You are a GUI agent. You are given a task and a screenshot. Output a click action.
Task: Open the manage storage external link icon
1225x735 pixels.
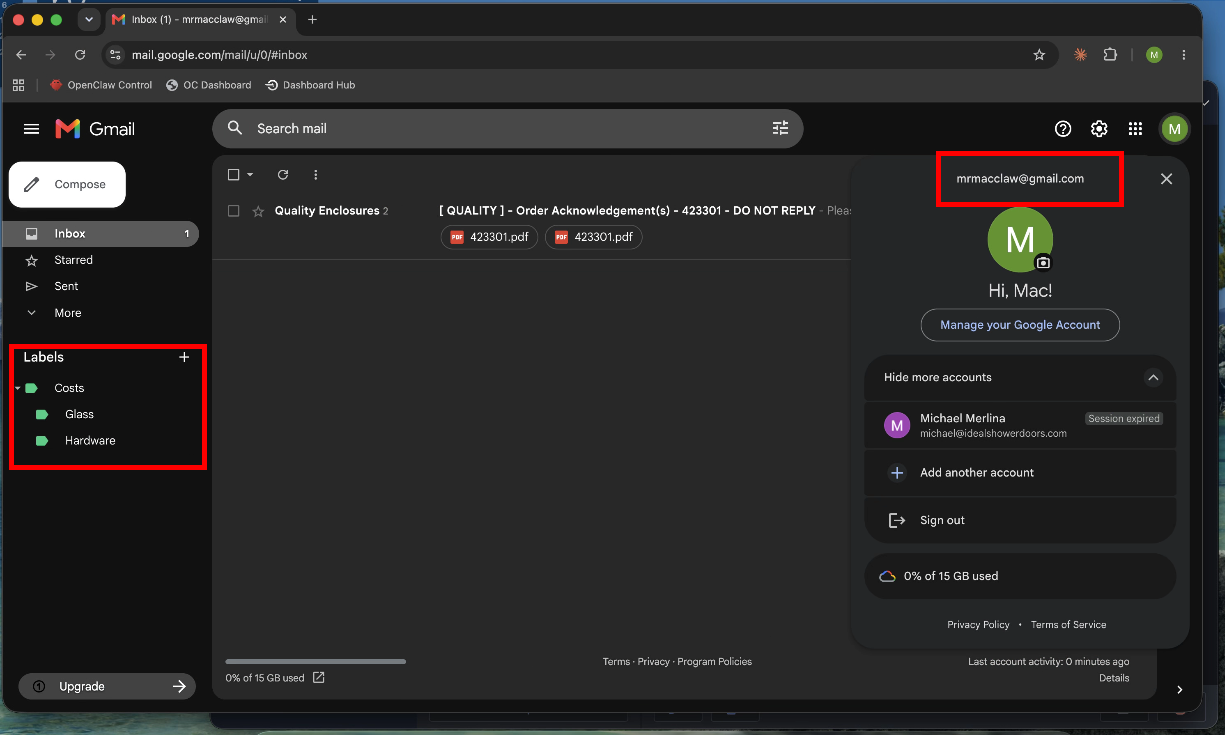point(318,678)
